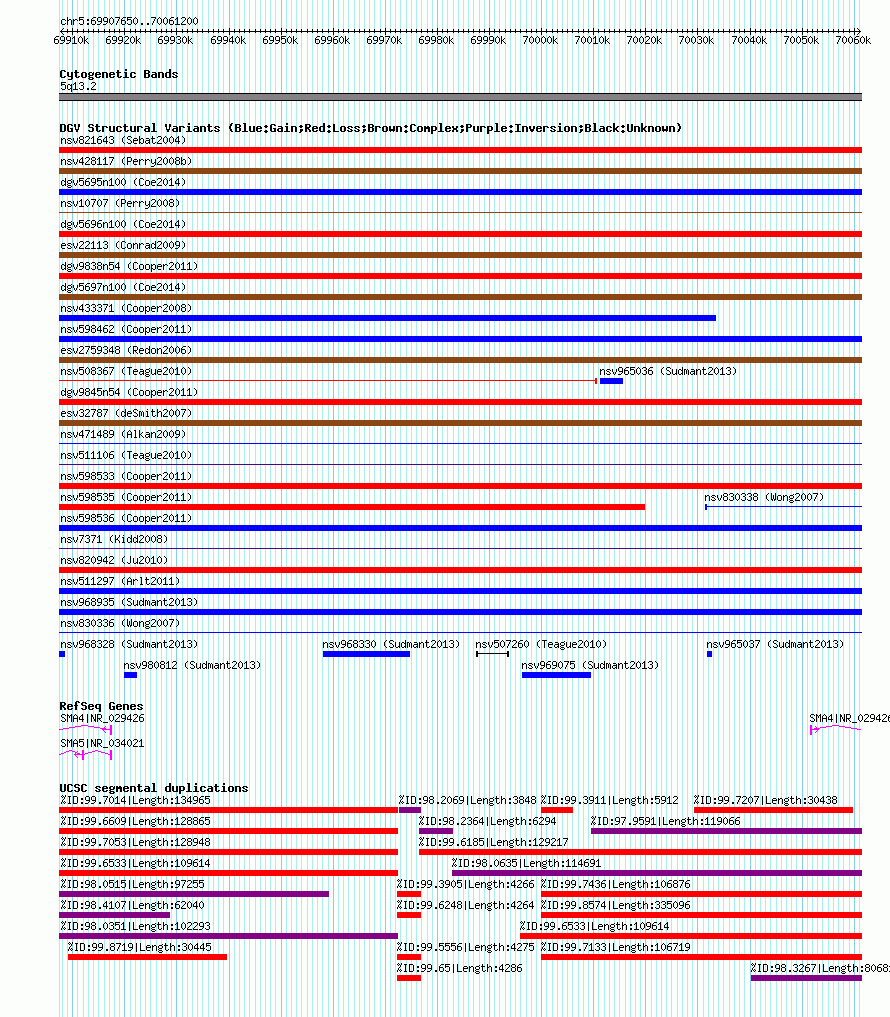Select duplication %ID:99.5556|Length:4275
The width and height of the screenshot is (890, 1017).
coord(466,947)
